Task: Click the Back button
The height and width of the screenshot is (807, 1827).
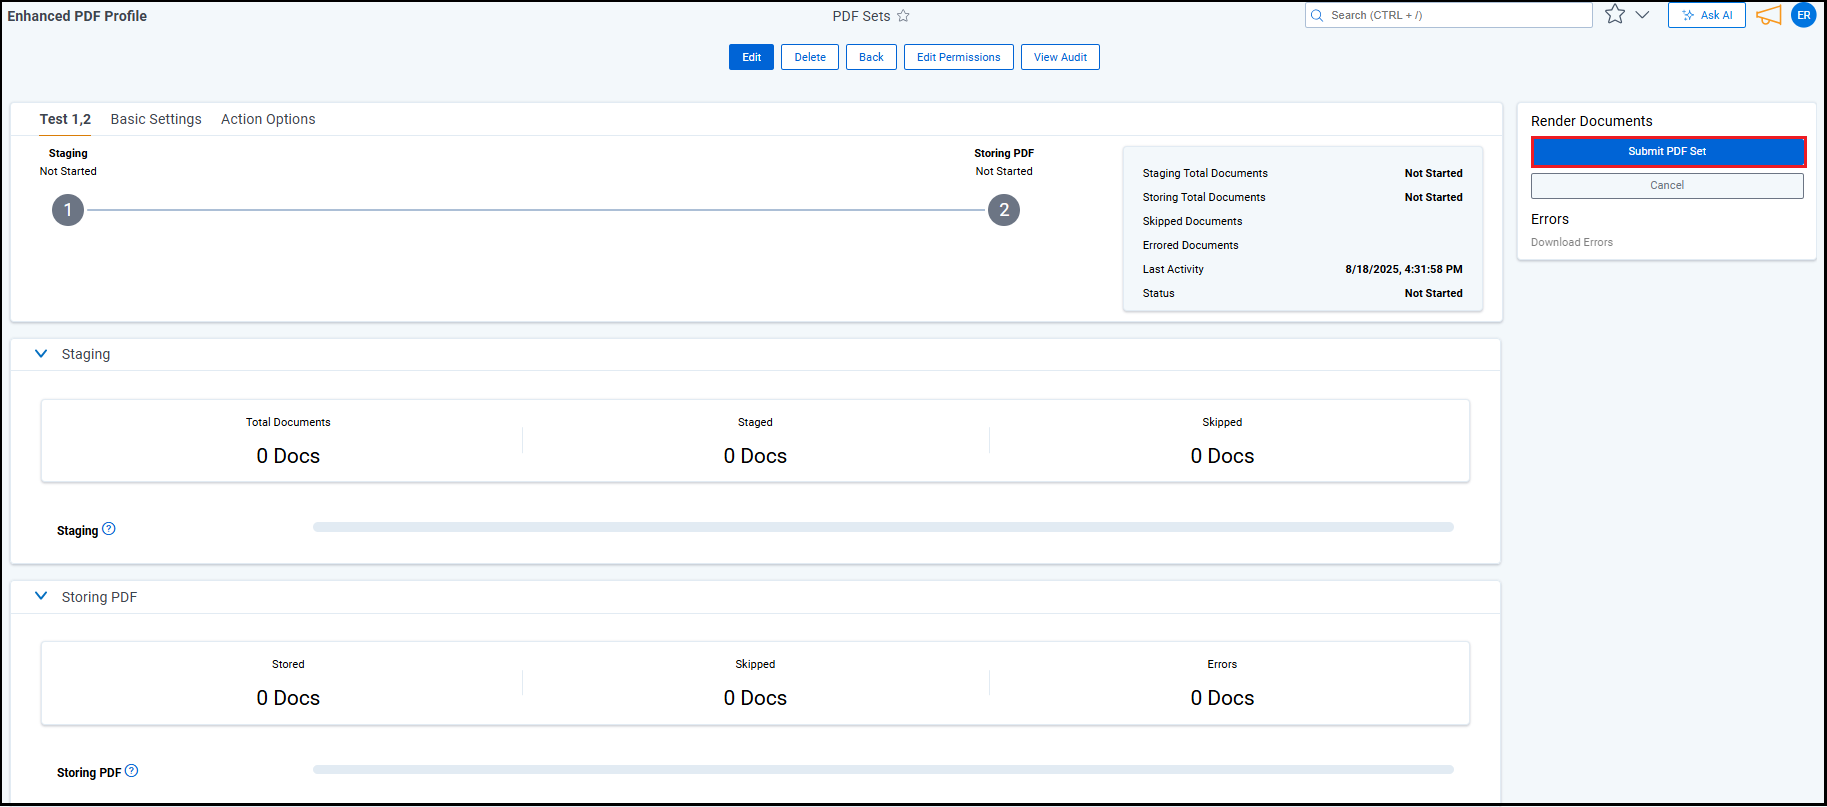Action: pyautogui.click(x=871, y=57)
